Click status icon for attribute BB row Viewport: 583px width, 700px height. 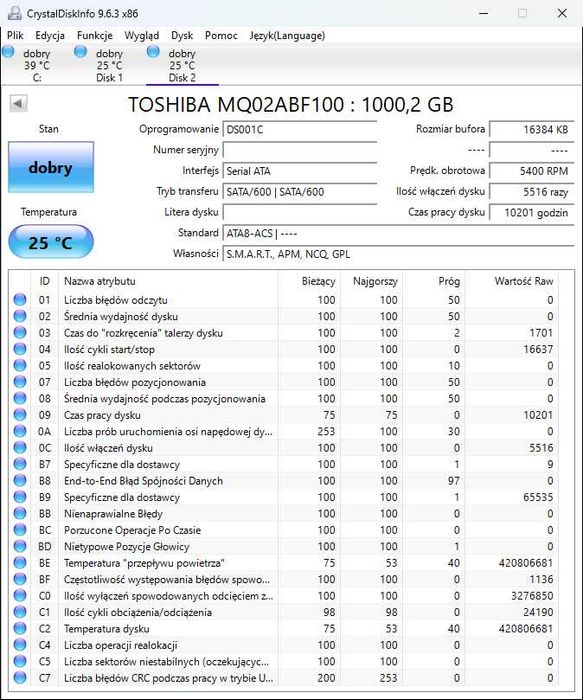click(x=20, y=513)
